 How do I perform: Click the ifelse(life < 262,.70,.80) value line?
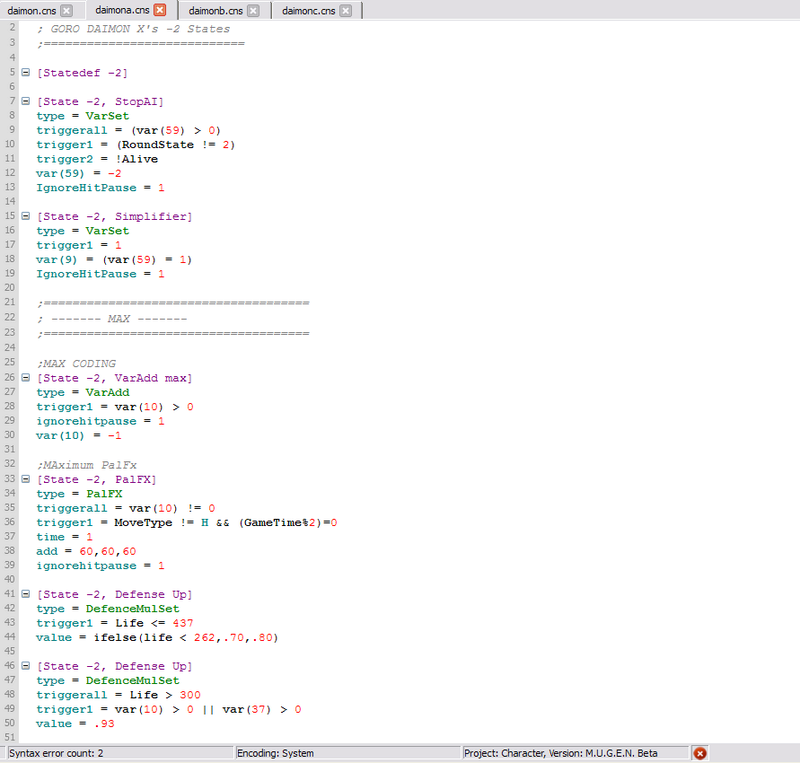157,637
